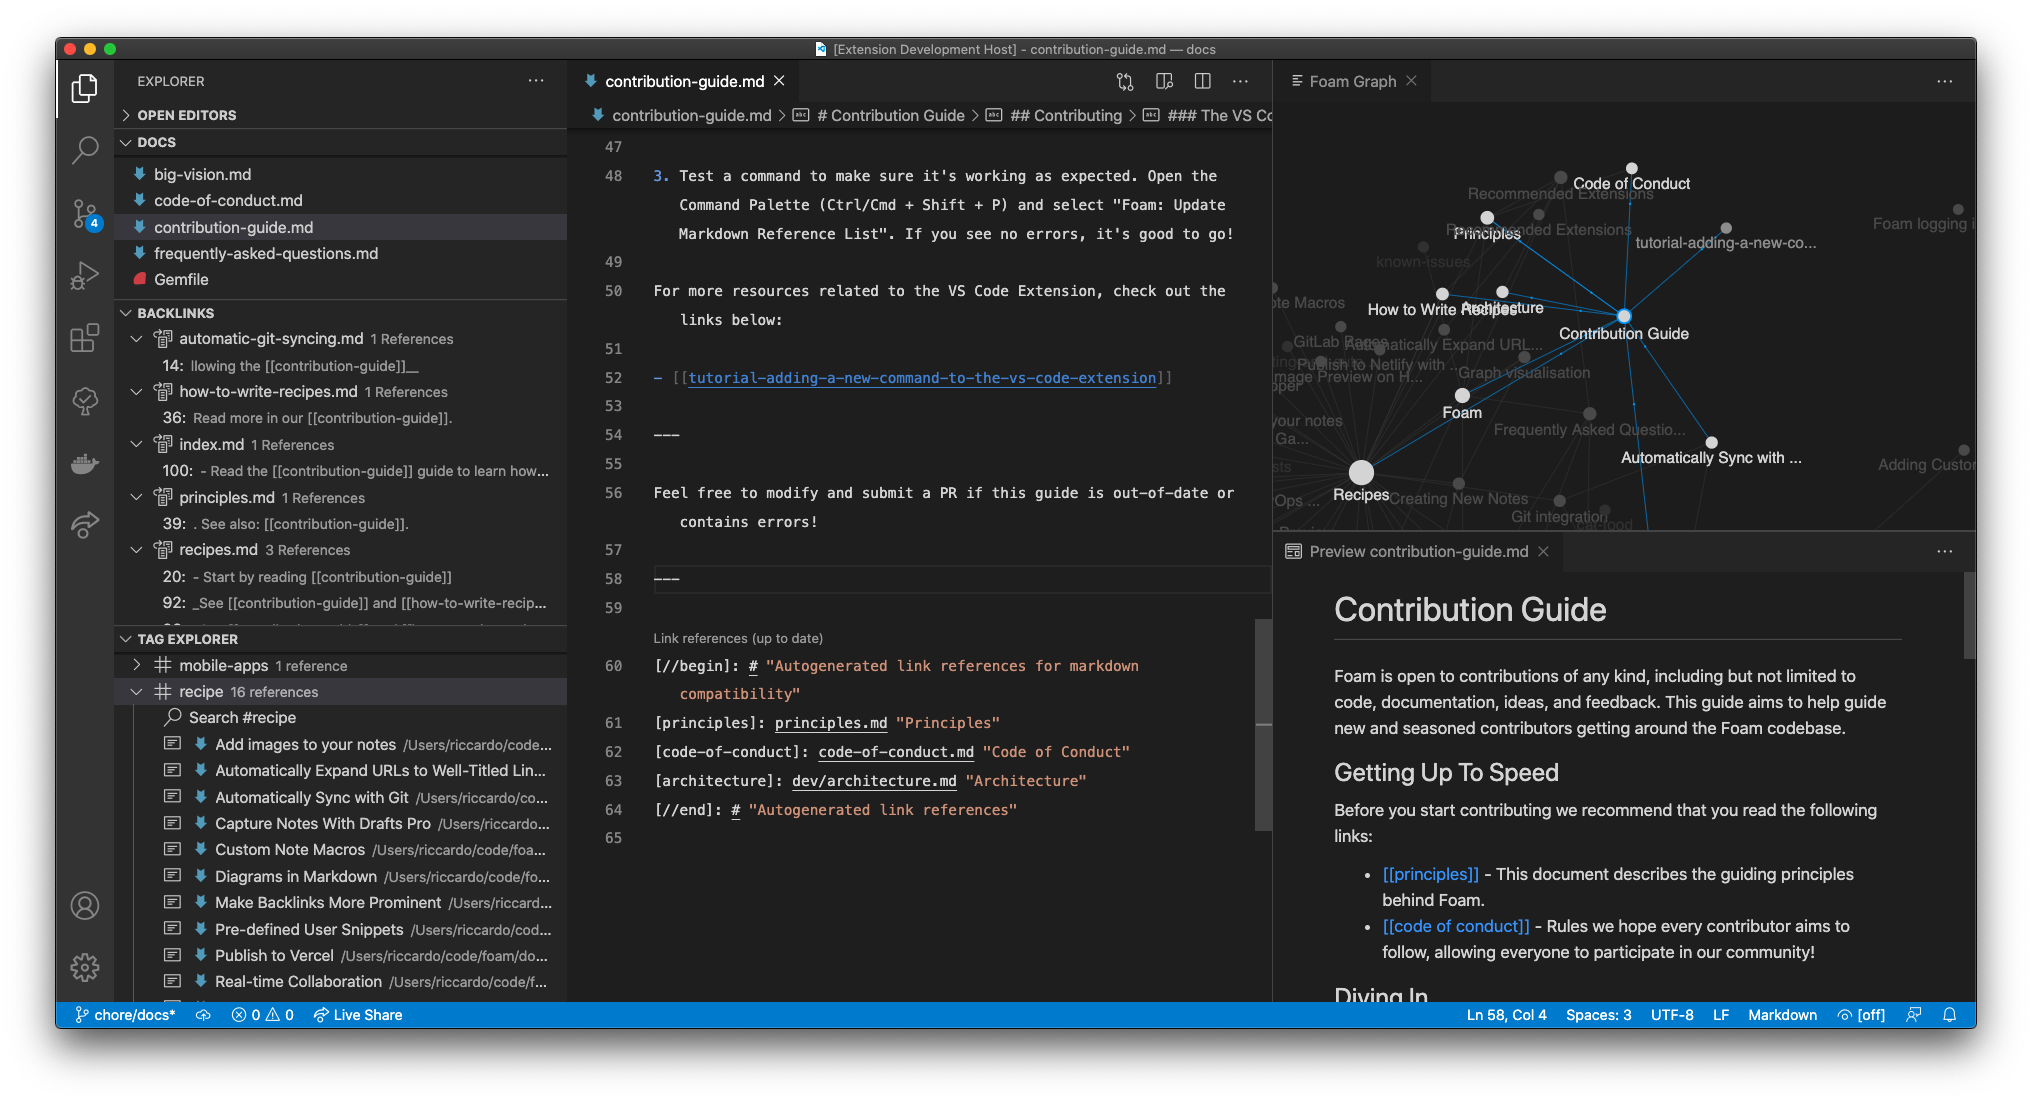
Task: Expand the mobile-apps tag in Tag Explorer
Action: coord(138,664)
